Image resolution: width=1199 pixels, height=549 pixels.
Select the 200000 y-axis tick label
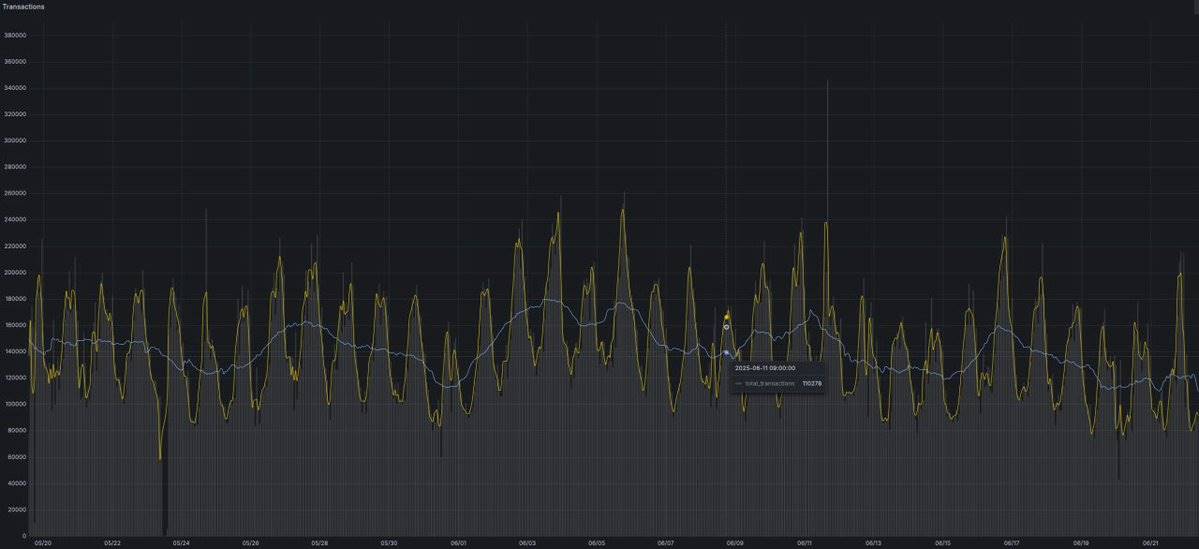click(x=14, y=272)
